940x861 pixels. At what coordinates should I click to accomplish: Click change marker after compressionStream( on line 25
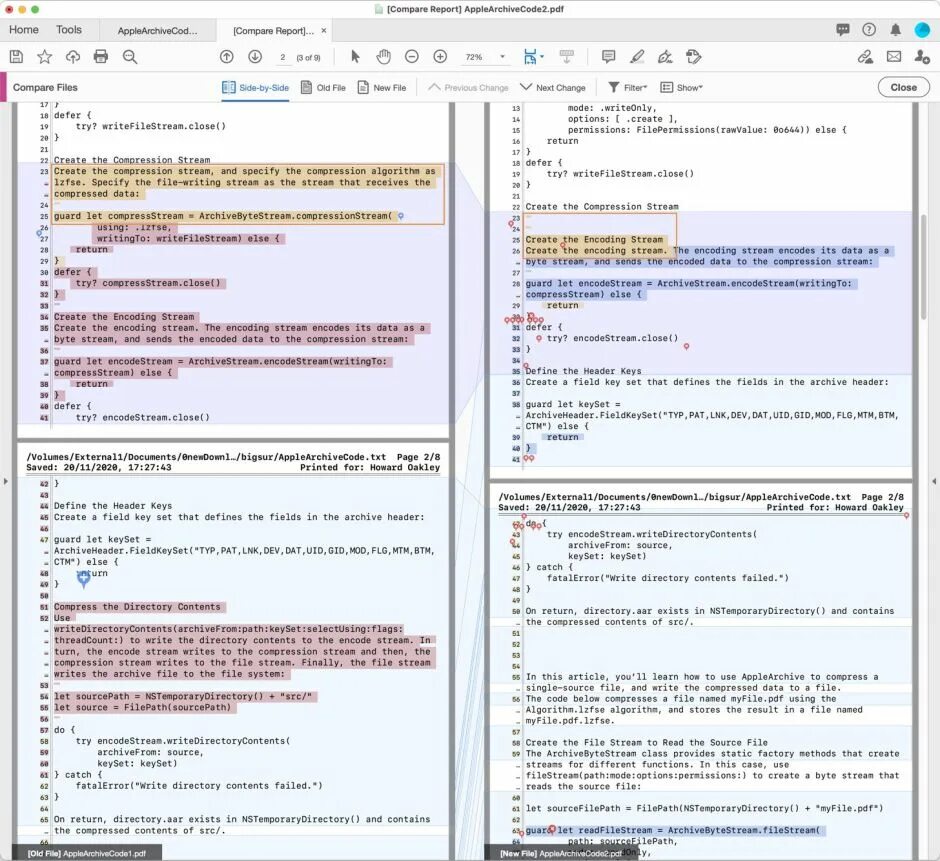pos(401,216)
